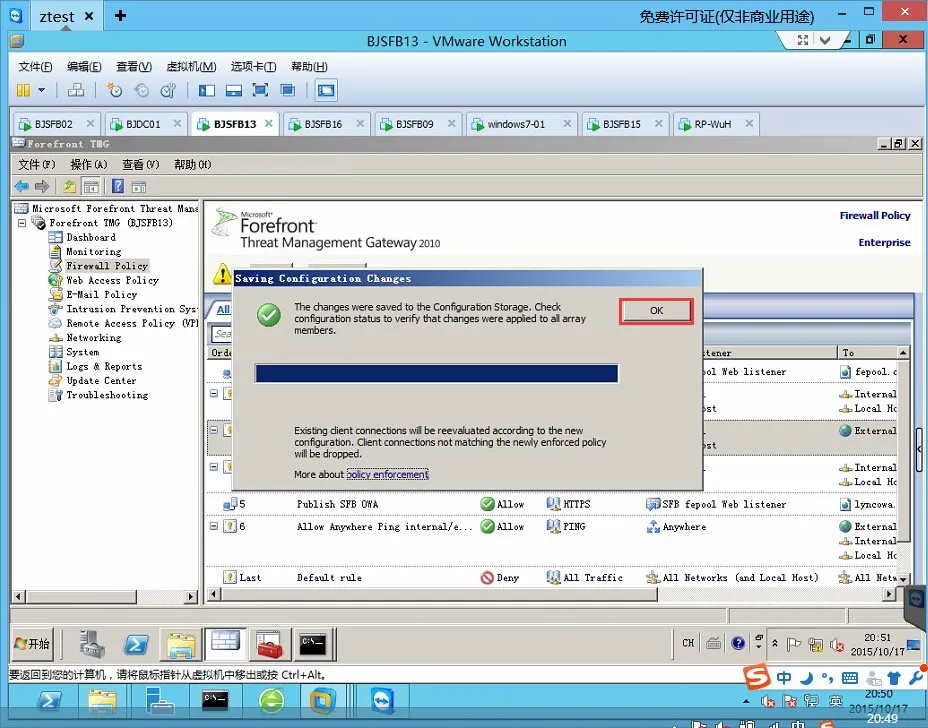Screen dimensions: 928x728
Task: Select Monitoring node in tree
Action: pos(94,252)
